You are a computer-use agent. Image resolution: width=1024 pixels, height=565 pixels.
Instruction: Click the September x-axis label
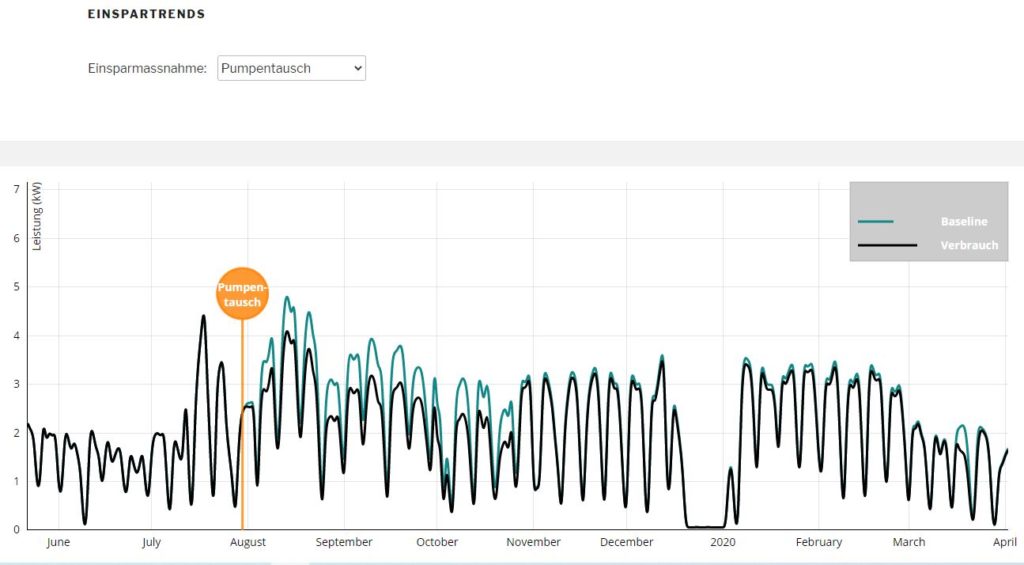pyautogui.click(x=344, y=542)
